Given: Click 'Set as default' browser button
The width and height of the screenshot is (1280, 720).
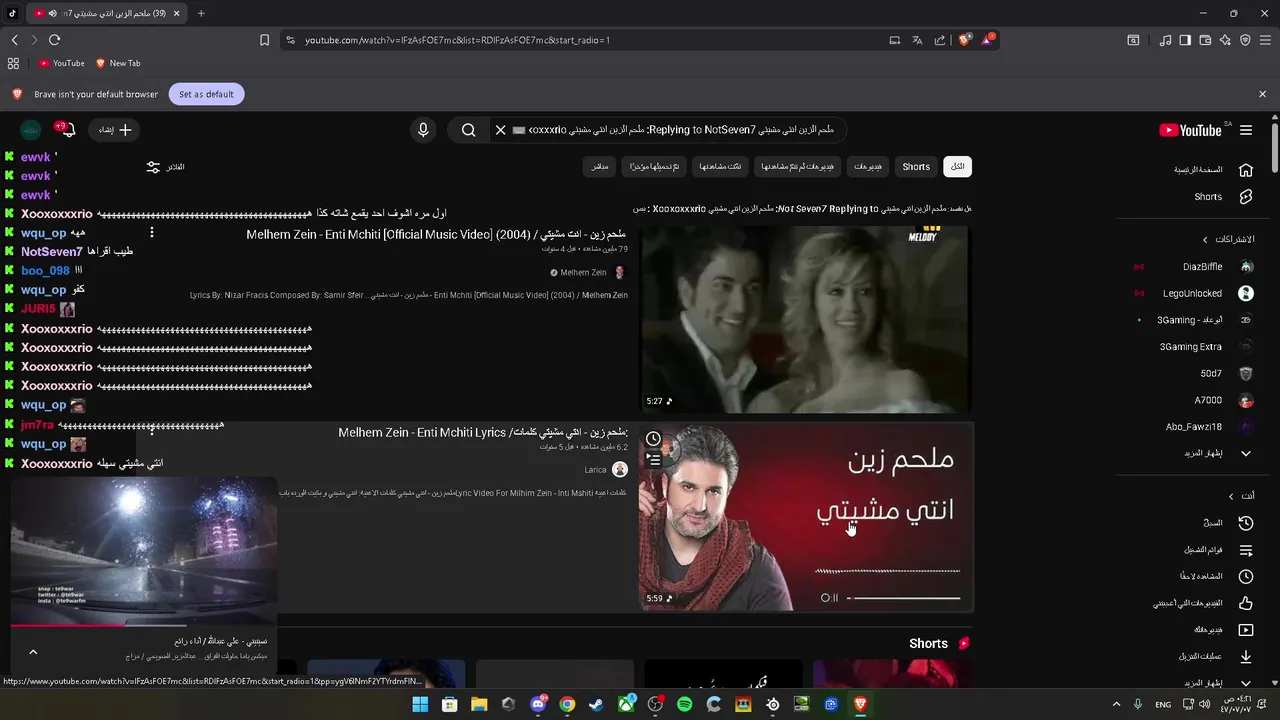Looking at the screenshot, I should coord(206,94).
